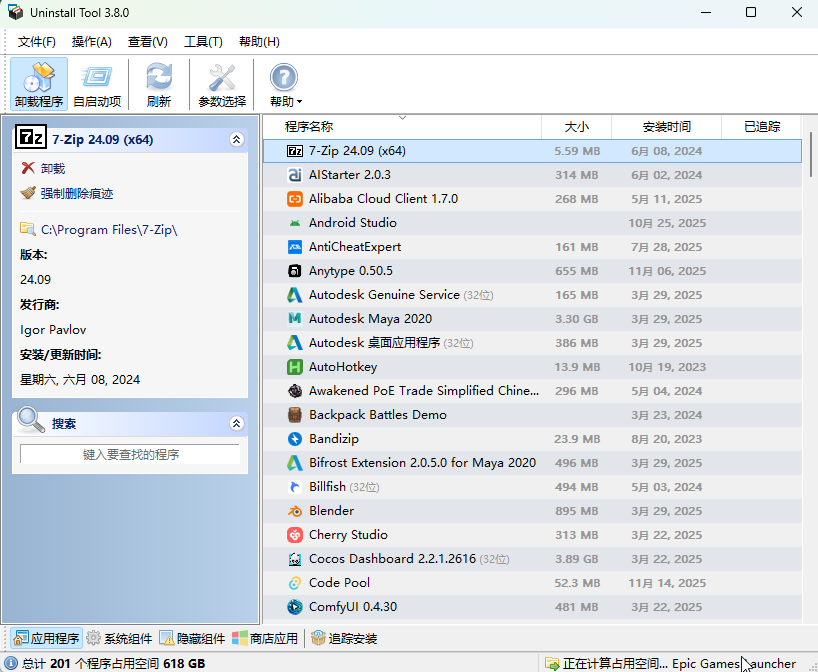Select the Bifrost Extension for Maya icon
The width and height of the screenshot is (818, 672).
click(295, 463)
